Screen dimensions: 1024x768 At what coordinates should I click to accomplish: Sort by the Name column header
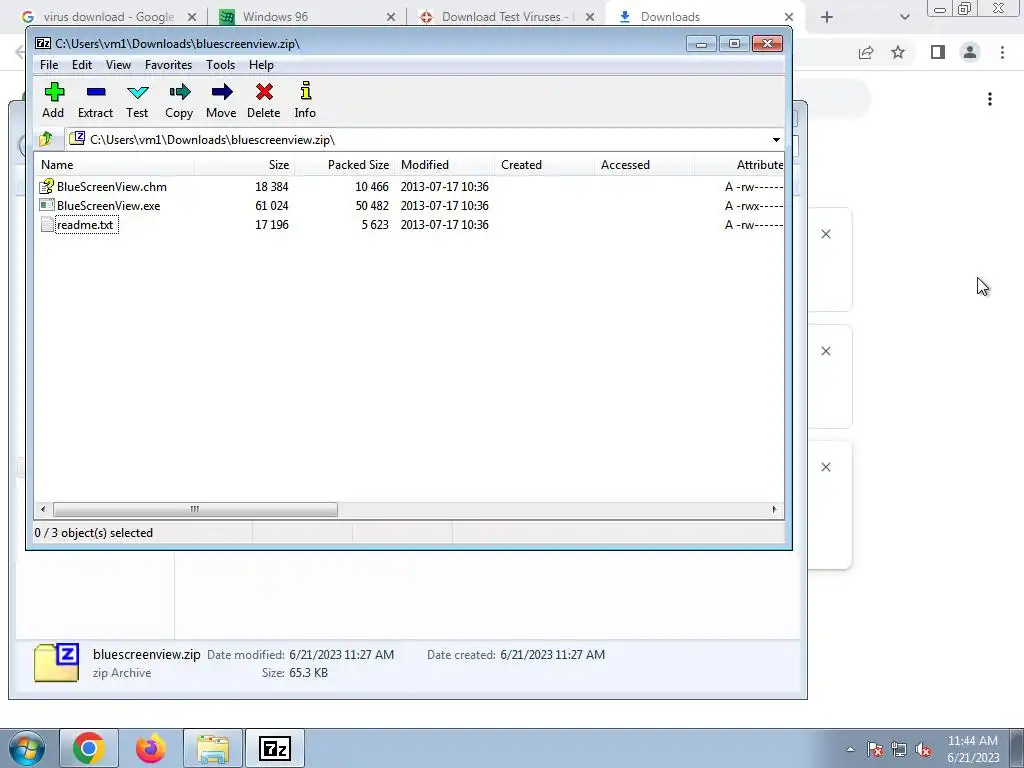tap(114, 165)
